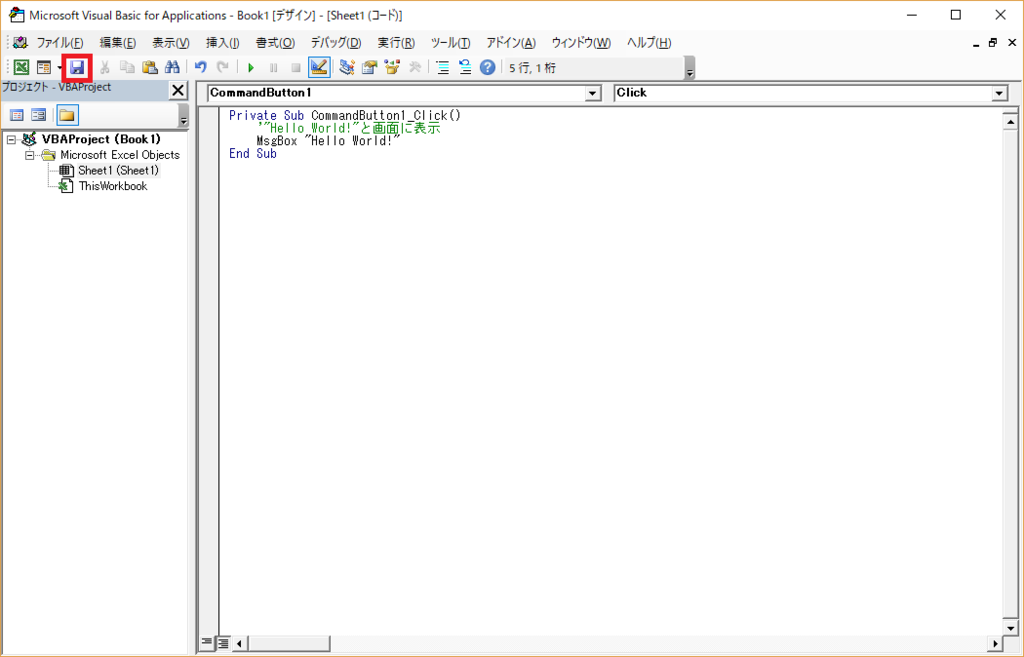The image size is (1024, 657).
Task: Click the View Code icon in Project pane
Action: click(x=17, y=116)
